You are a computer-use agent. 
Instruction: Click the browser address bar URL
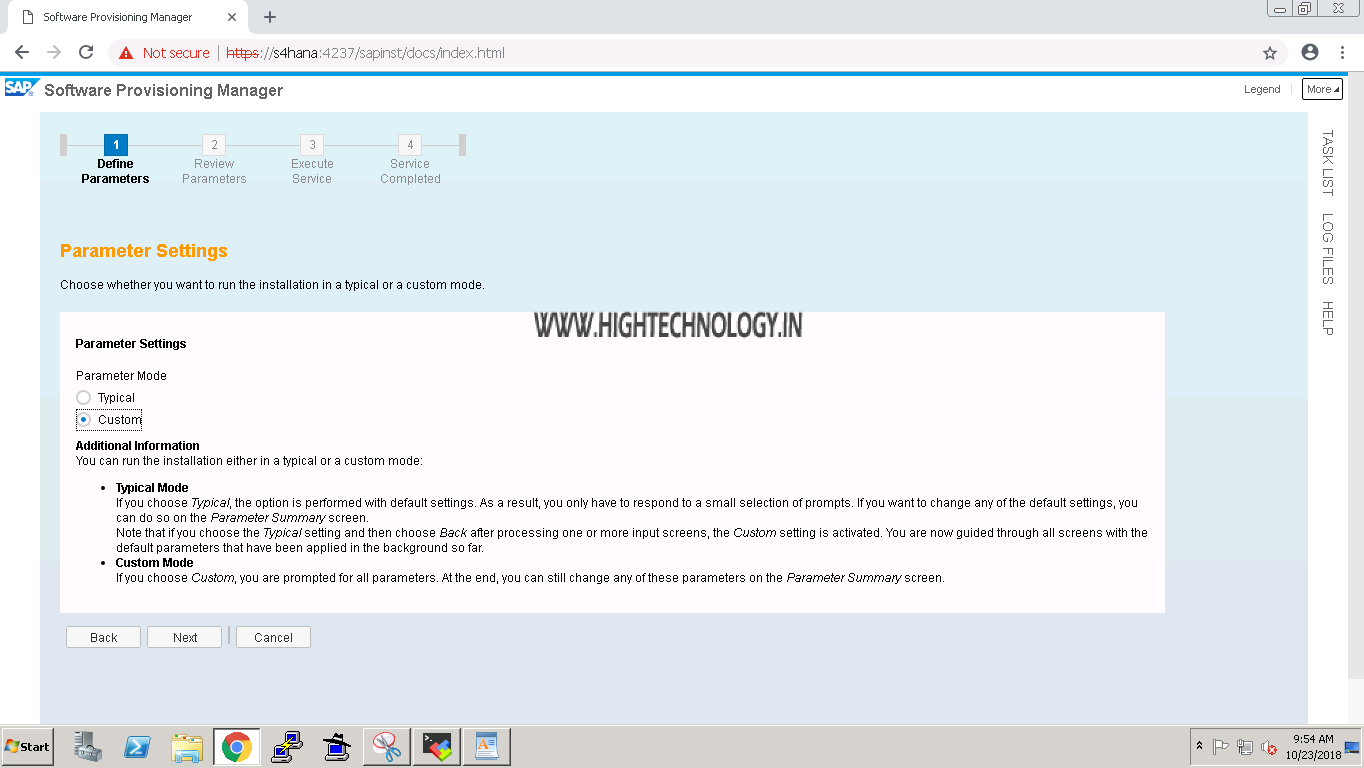click(x=366, y=53)
